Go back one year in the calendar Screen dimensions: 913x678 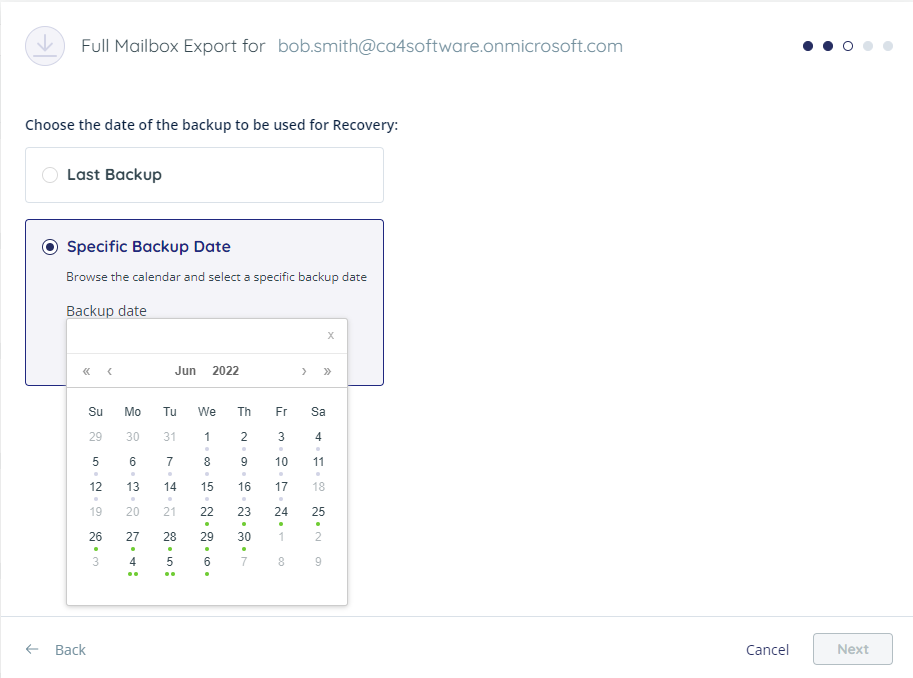click(x=86, y=371)
